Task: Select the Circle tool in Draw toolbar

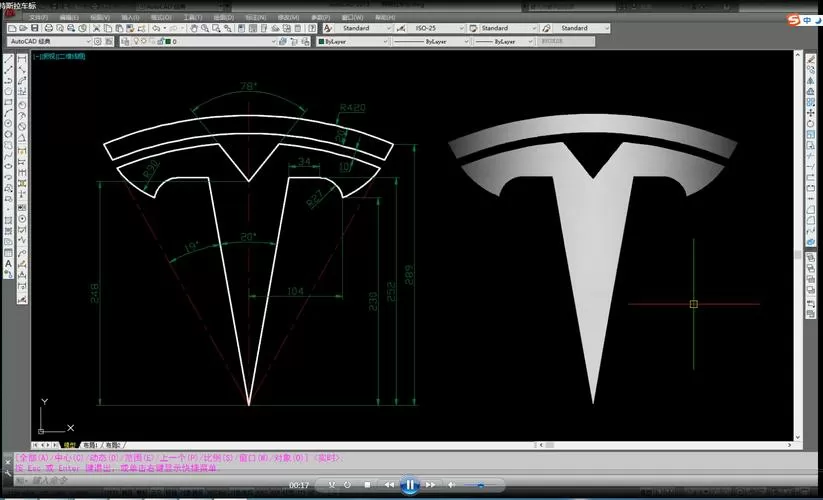Action: point(8,124)
